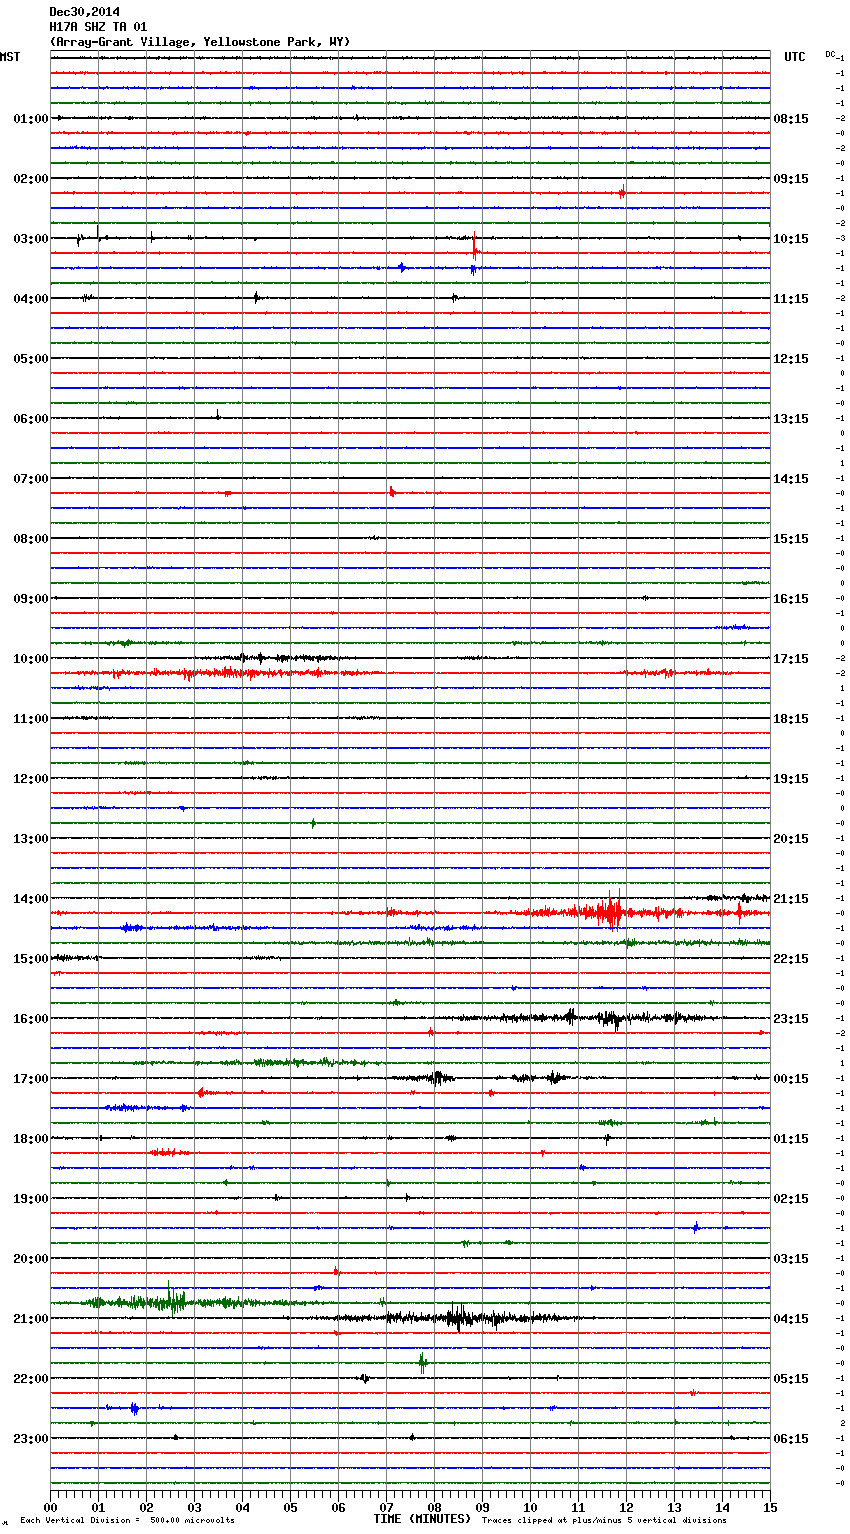
Task: Select the 09:00 MST time label
Action: coord(30,599)
